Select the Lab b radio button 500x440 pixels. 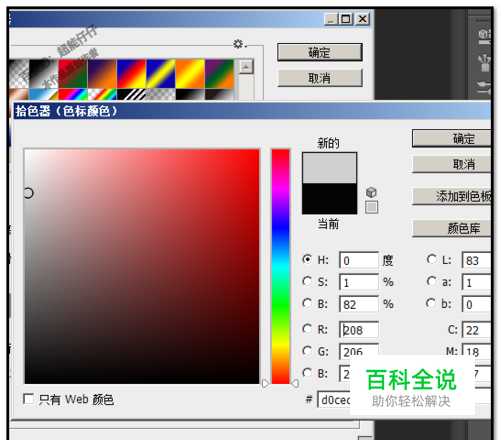tap(431, 303)
